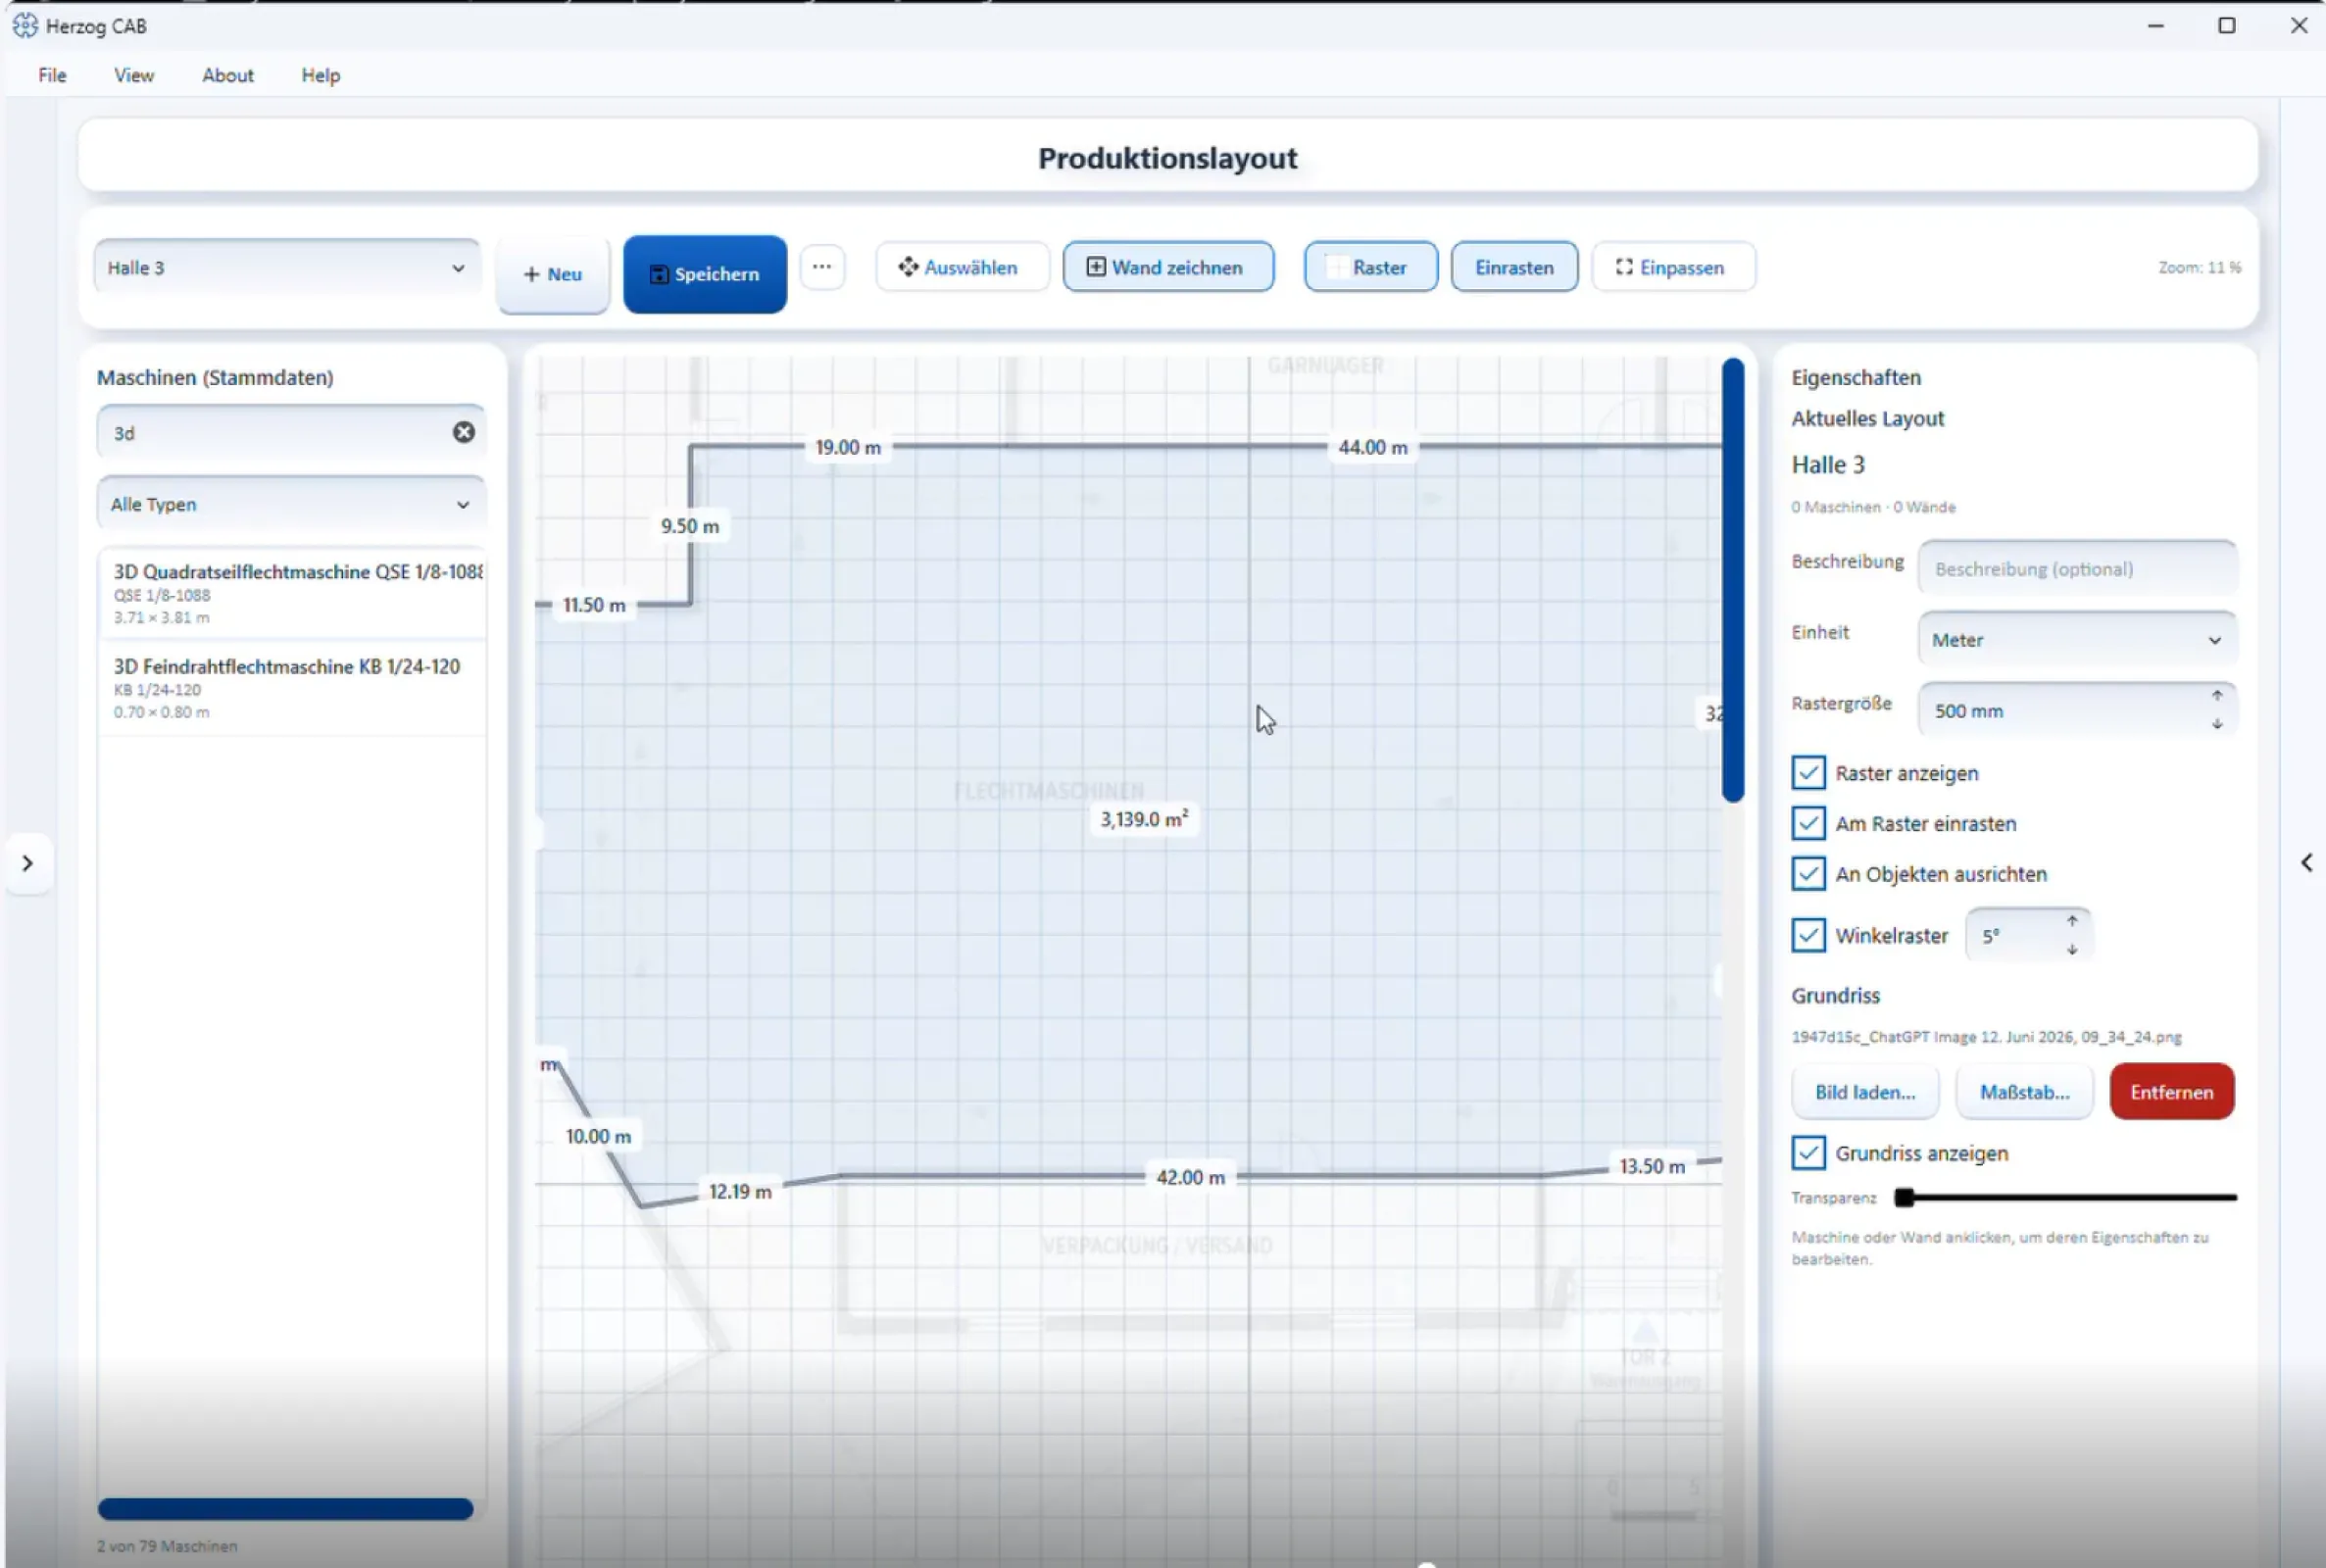Screen dimensions: 2326x1568
Task: Open the File menu
Action: tap(52, 75)
